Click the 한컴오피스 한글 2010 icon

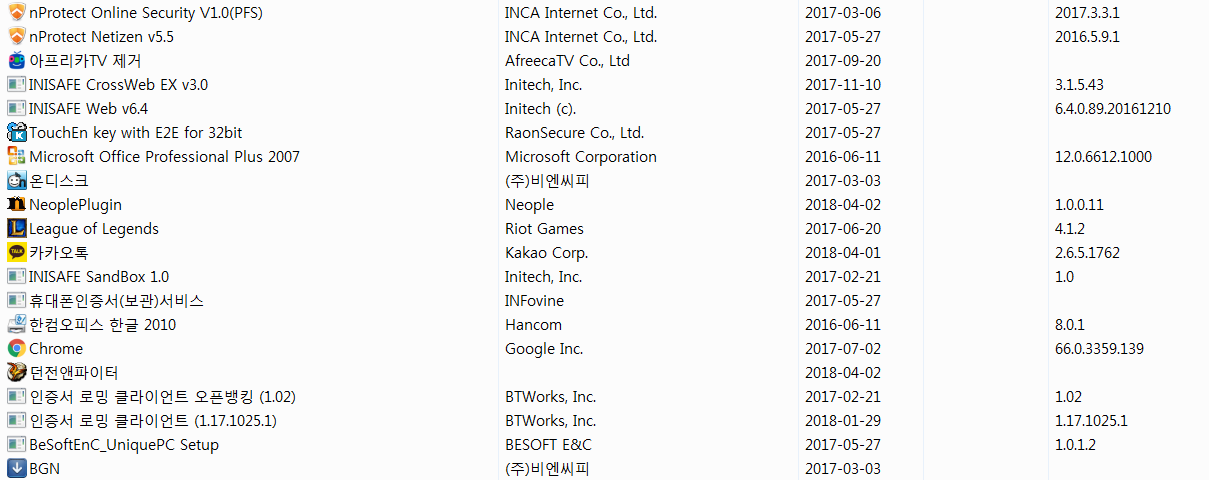[16, 325]
